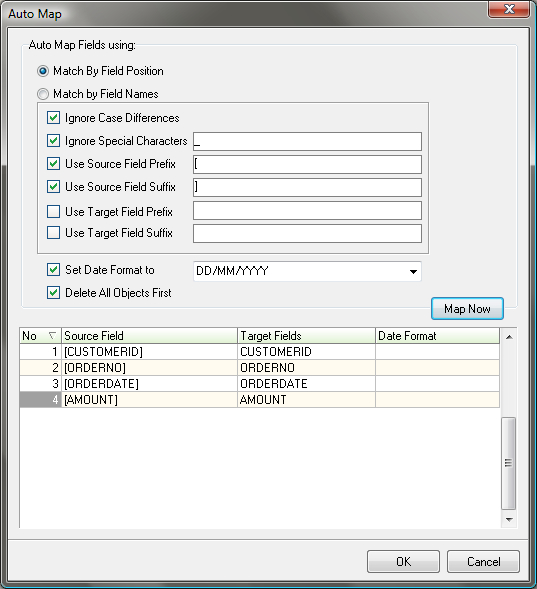Select the [ORDERNO] source field cell
Viewport: 537px width, 589px height.
click(149, 368)
